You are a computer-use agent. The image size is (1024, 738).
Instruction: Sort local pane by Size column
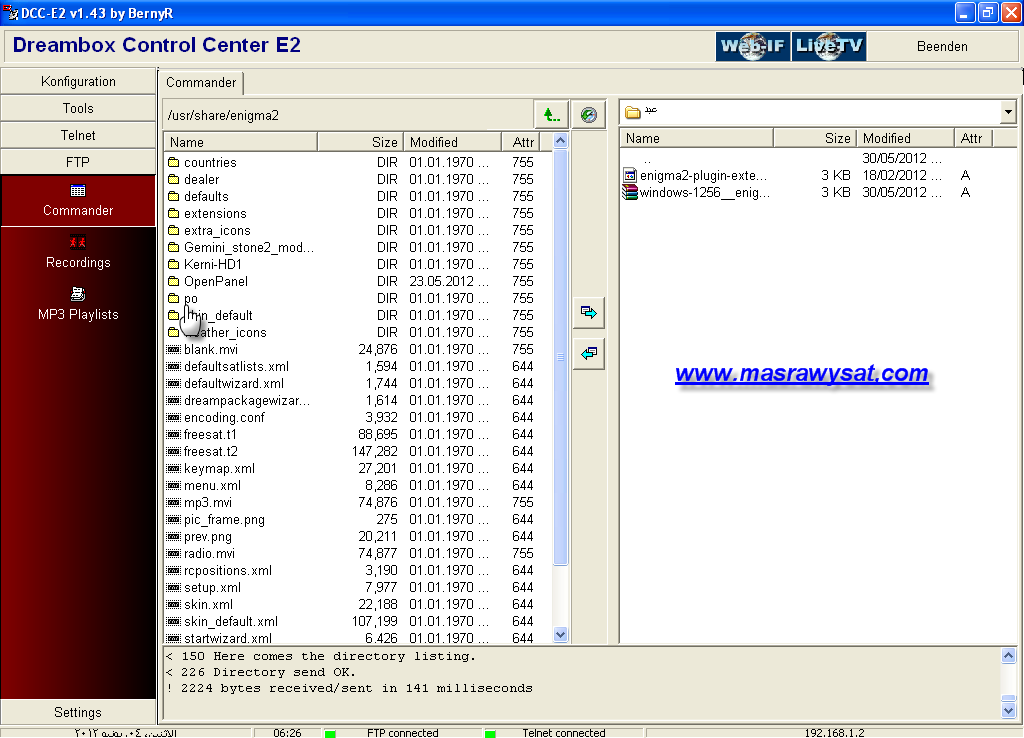(x=815, y=138)
